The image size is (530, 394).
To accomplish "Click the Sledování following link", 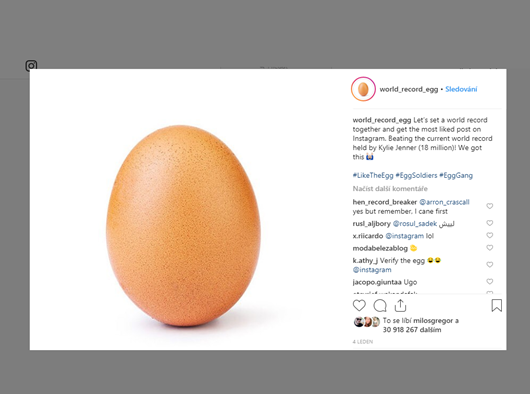I will (461, 89).
